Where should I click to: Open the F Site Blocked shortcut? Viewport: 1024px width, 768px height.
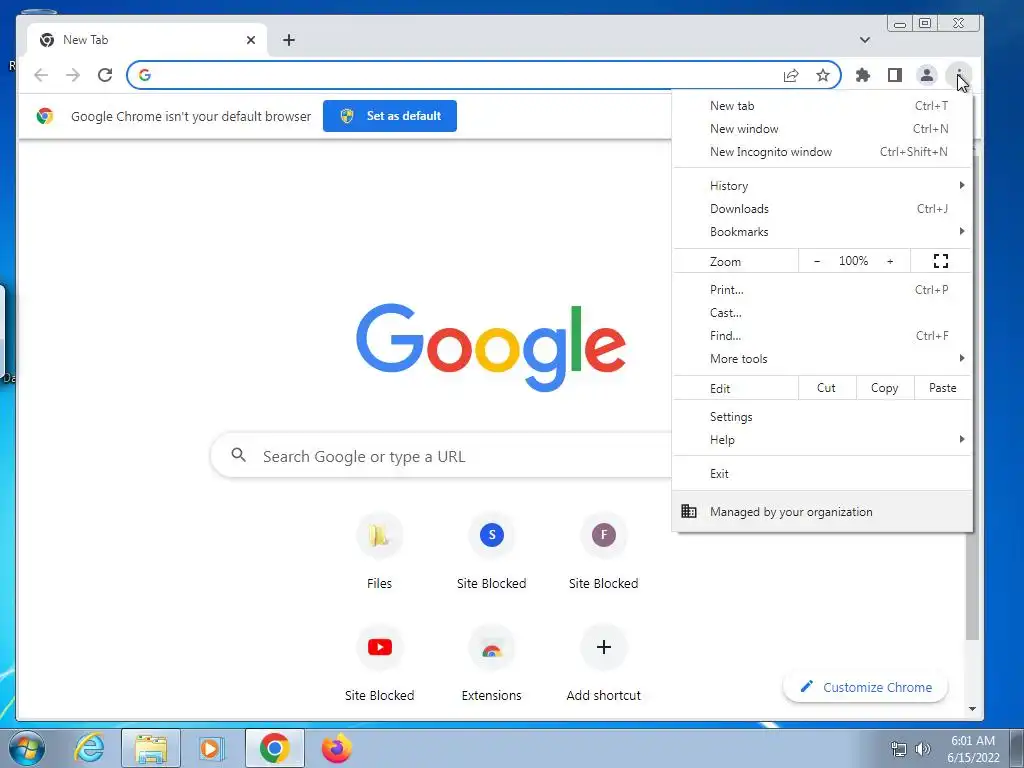pyautogui.click(x=603, y=552)
